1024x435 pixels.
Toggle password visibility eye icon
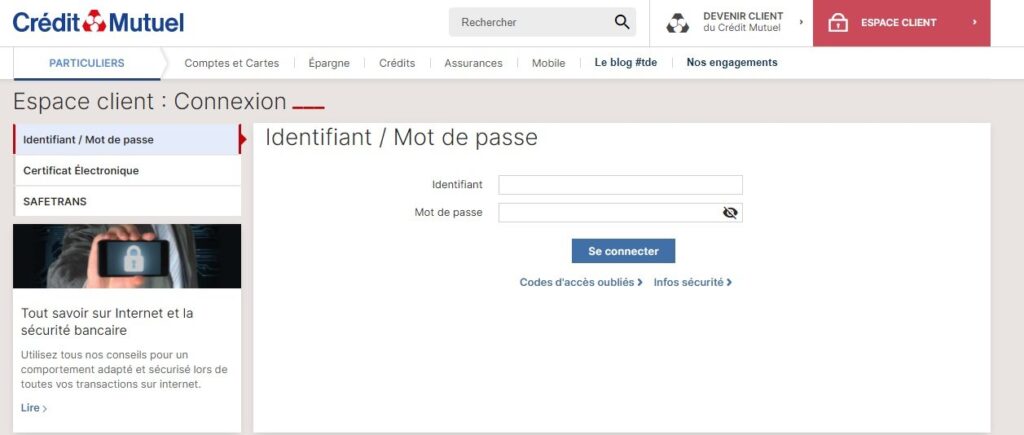click(730, 212)
